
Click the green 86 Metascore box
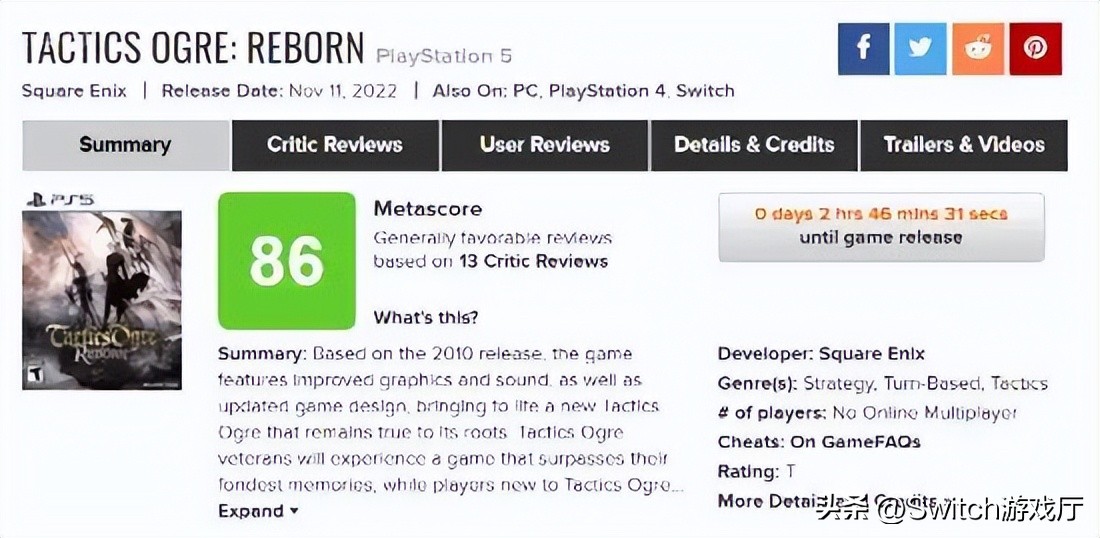click(x=286, y=261)
